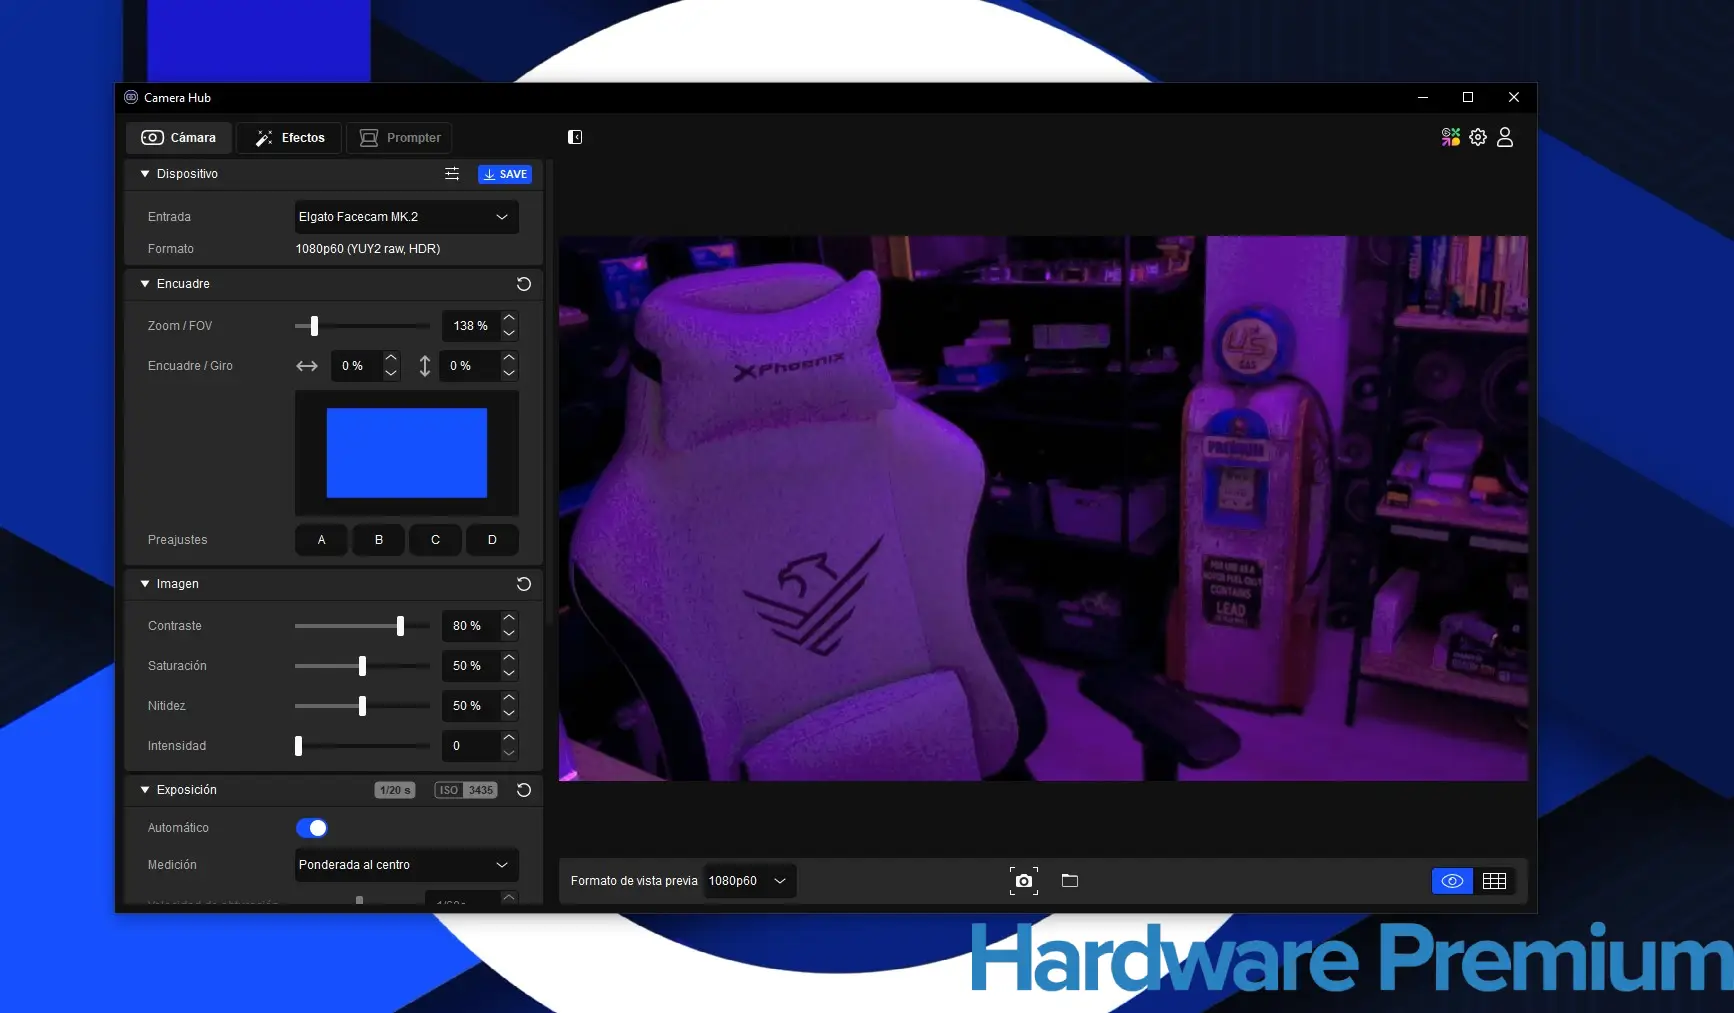Collapse the Exposición section
The height and width of the screenshot is (1013, 1734).
coord(145,790)
